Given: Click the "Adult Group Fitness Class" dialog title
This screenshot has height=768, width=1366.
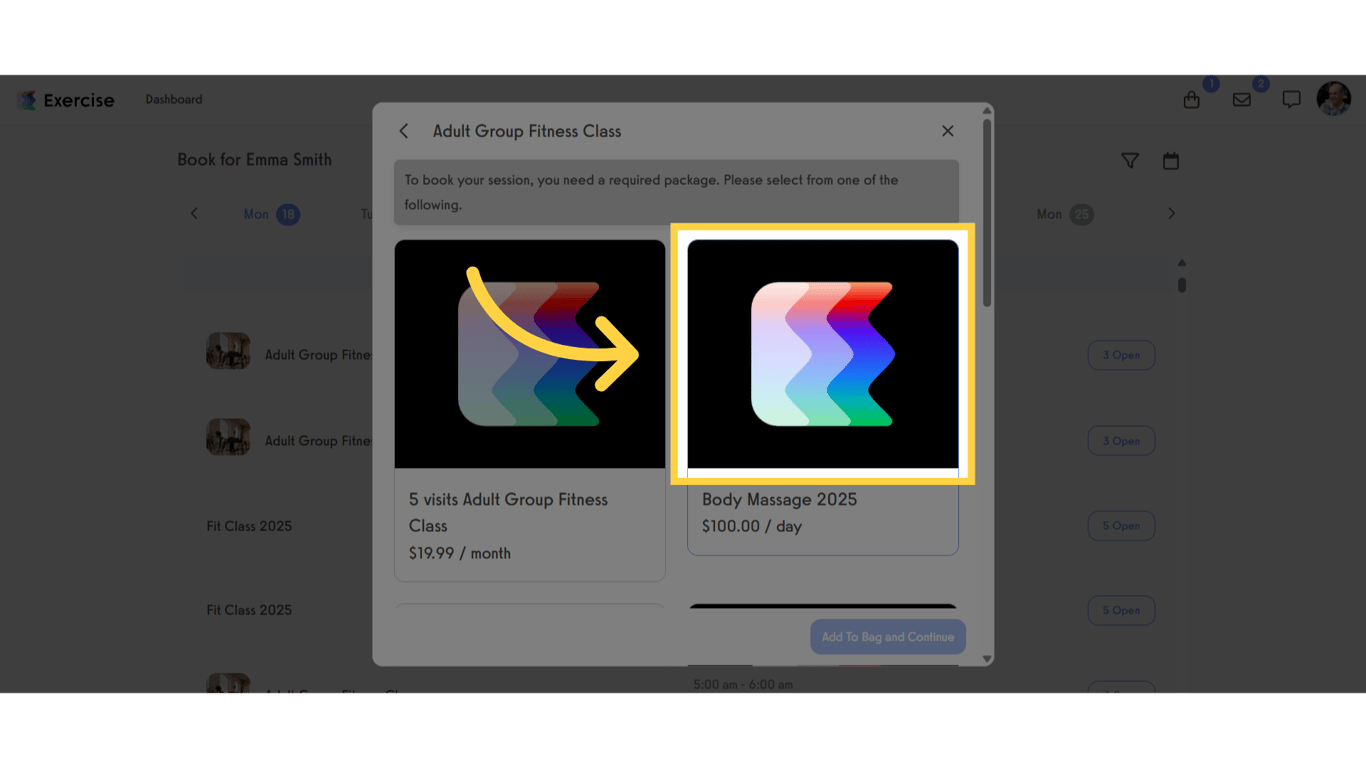Looking at the screenshot, I should 527,131.
